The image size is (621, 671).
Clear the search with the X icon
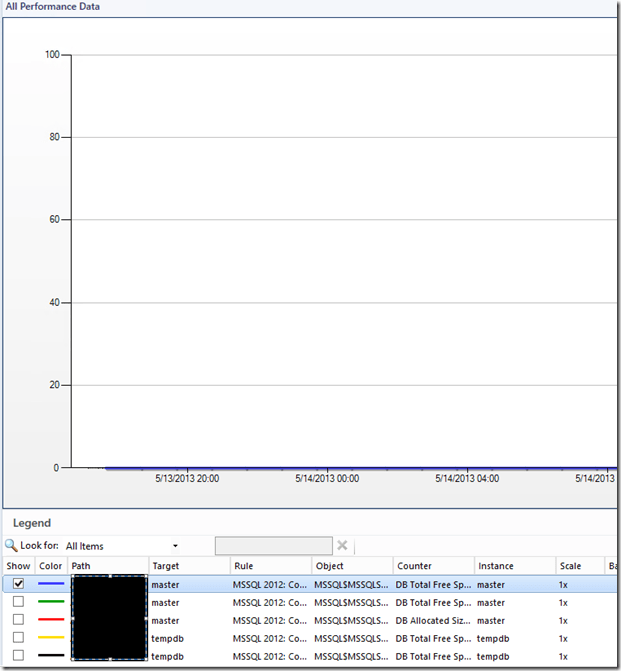click(342, 546)
